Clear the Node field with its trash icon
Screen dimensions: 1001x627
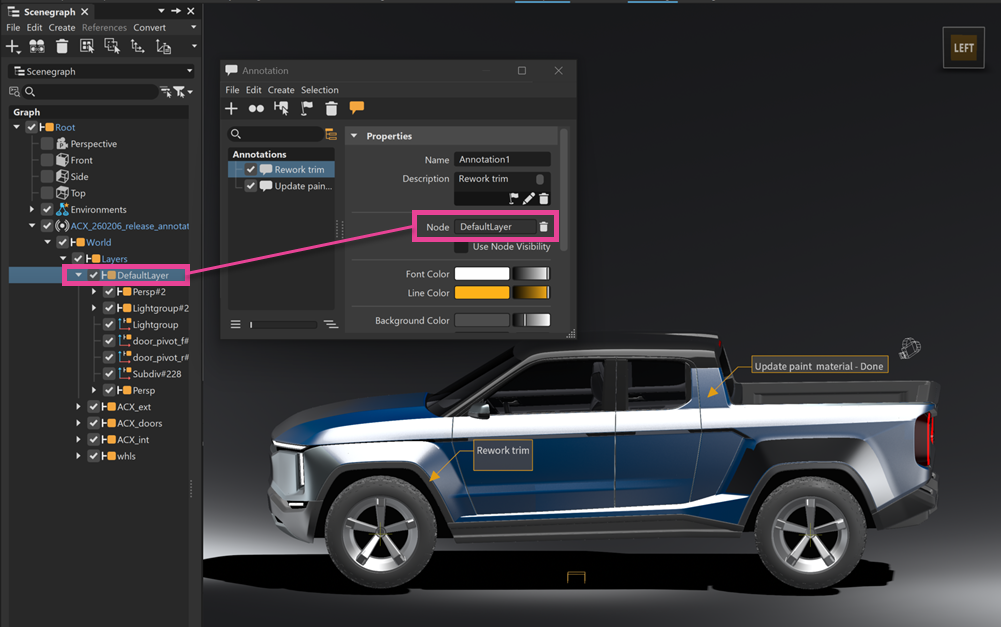[x=543, y=227]
